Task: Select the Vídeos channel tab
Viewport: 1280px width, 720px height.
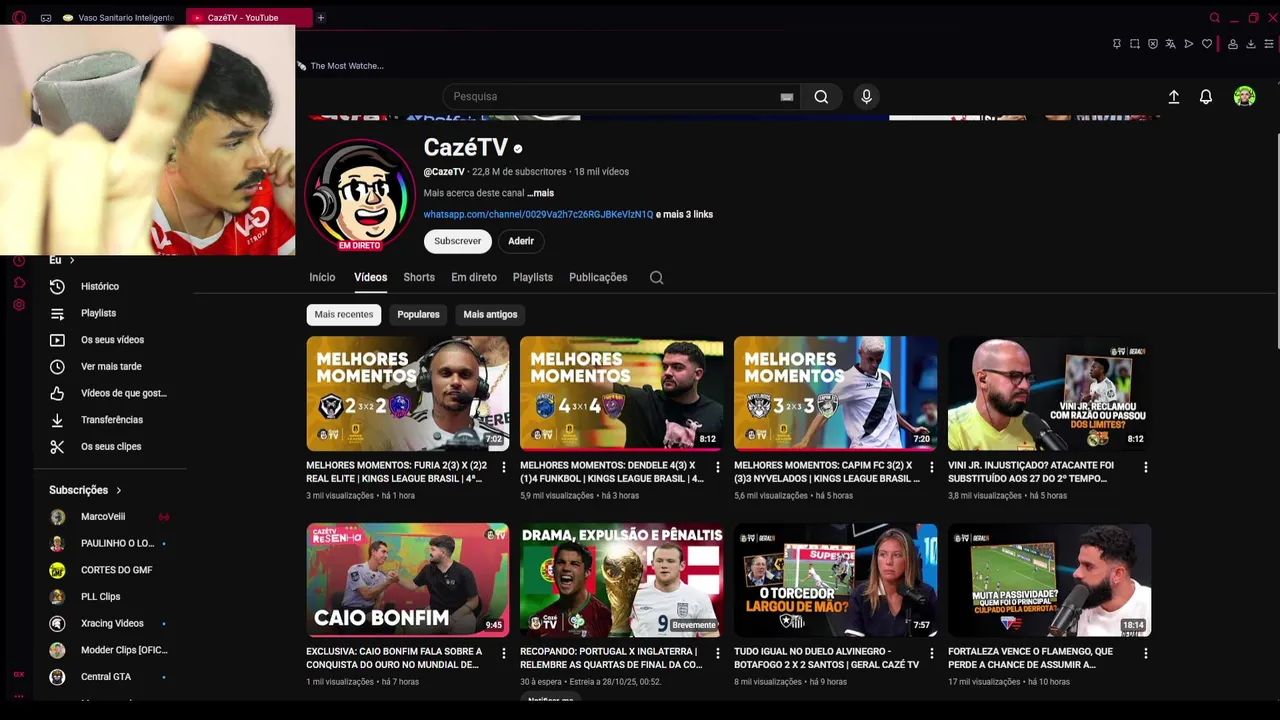Action: click(370, 277)
